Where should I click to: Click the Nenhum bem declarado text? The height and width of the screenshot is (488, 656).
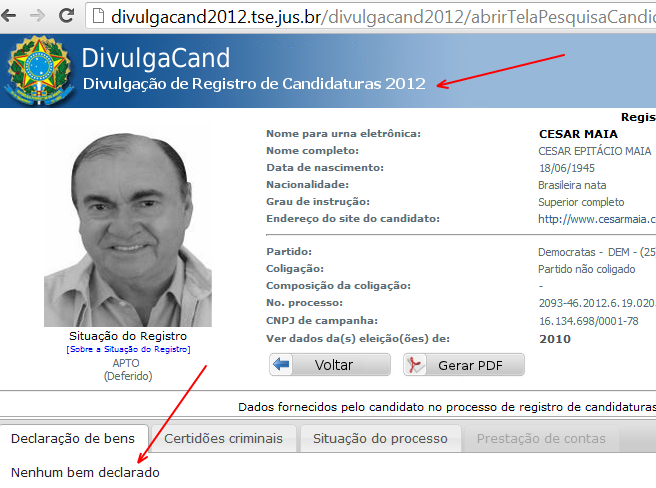[85, 473]
